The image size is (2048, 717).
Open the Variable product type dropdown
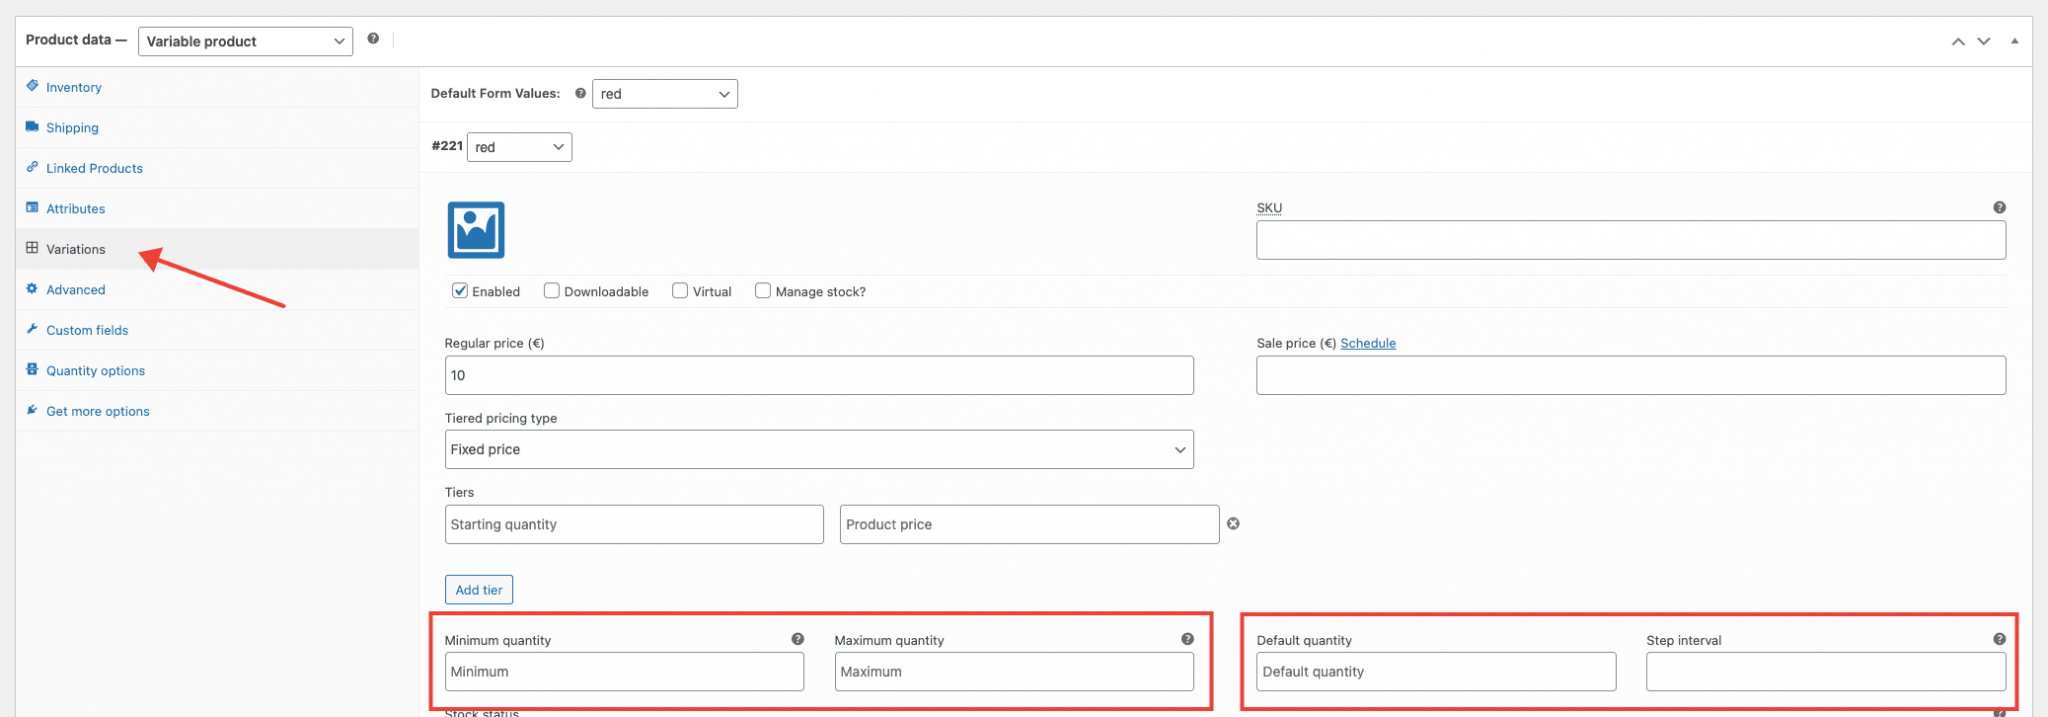[245, 41]
